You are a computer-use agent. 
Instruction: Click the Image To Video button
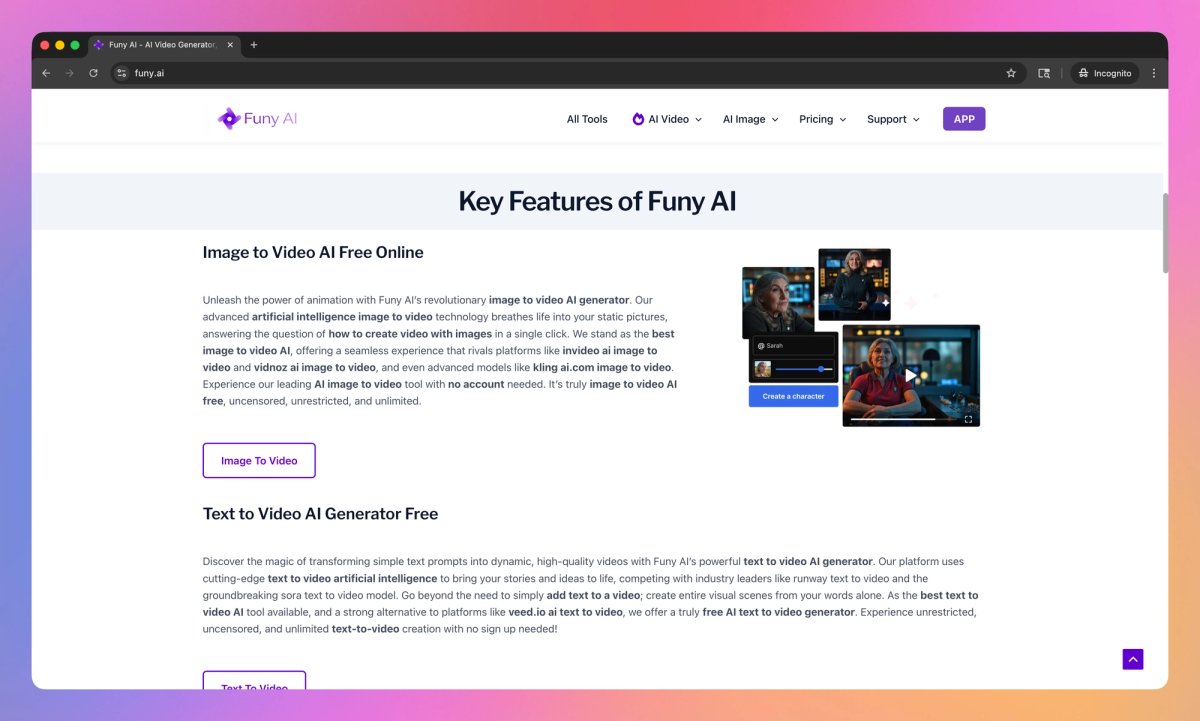coord(259,461)
